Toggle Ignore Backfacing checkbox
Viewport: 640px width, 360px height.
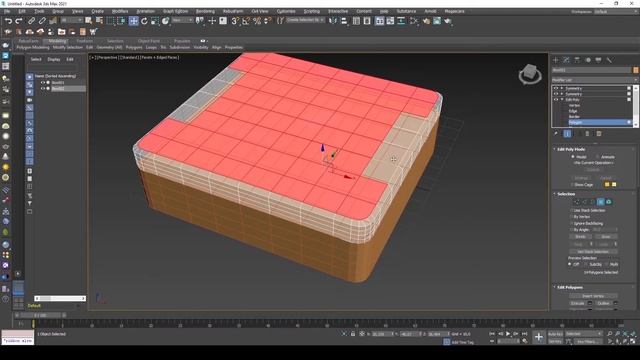571,223
